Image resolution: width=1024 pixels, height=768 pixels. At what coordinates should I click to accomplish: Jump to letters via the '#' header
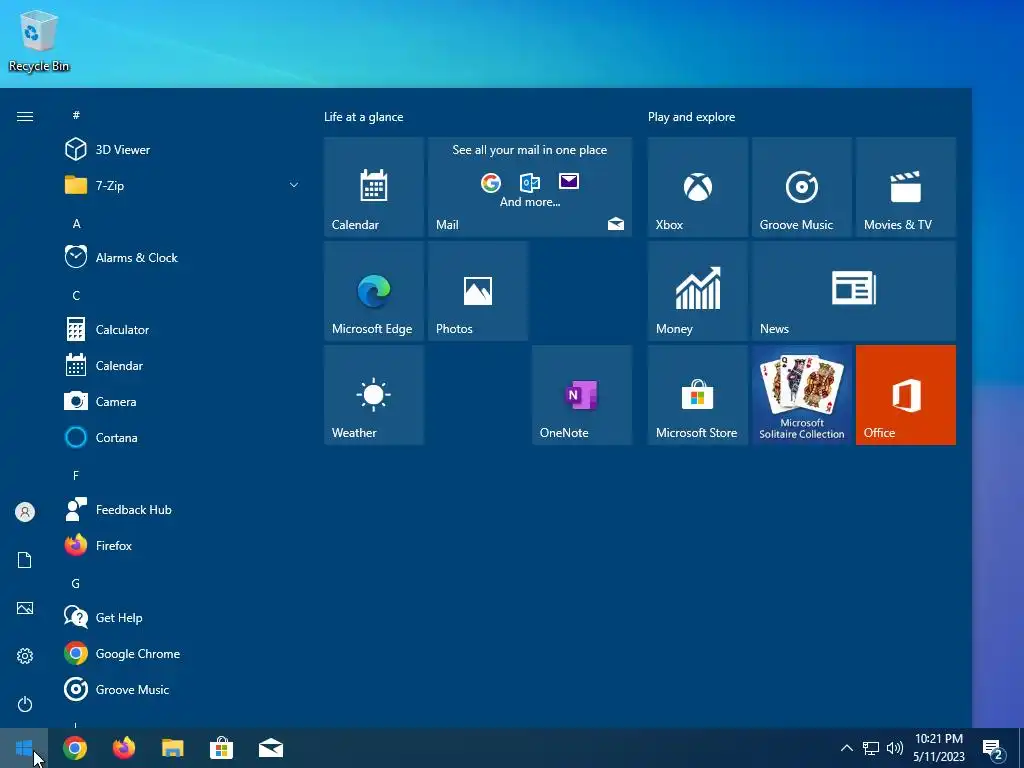point(76,115)
